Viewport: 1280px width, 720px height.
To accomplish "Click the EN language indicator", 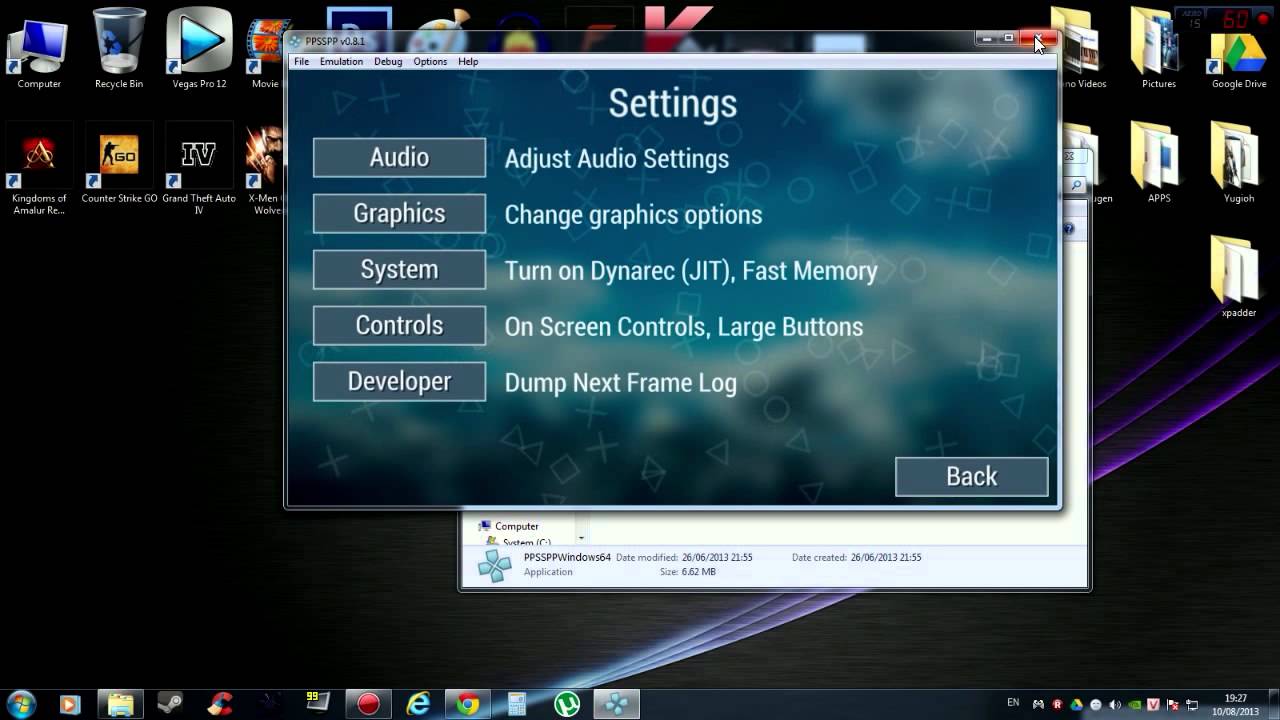I will 1013,702.
